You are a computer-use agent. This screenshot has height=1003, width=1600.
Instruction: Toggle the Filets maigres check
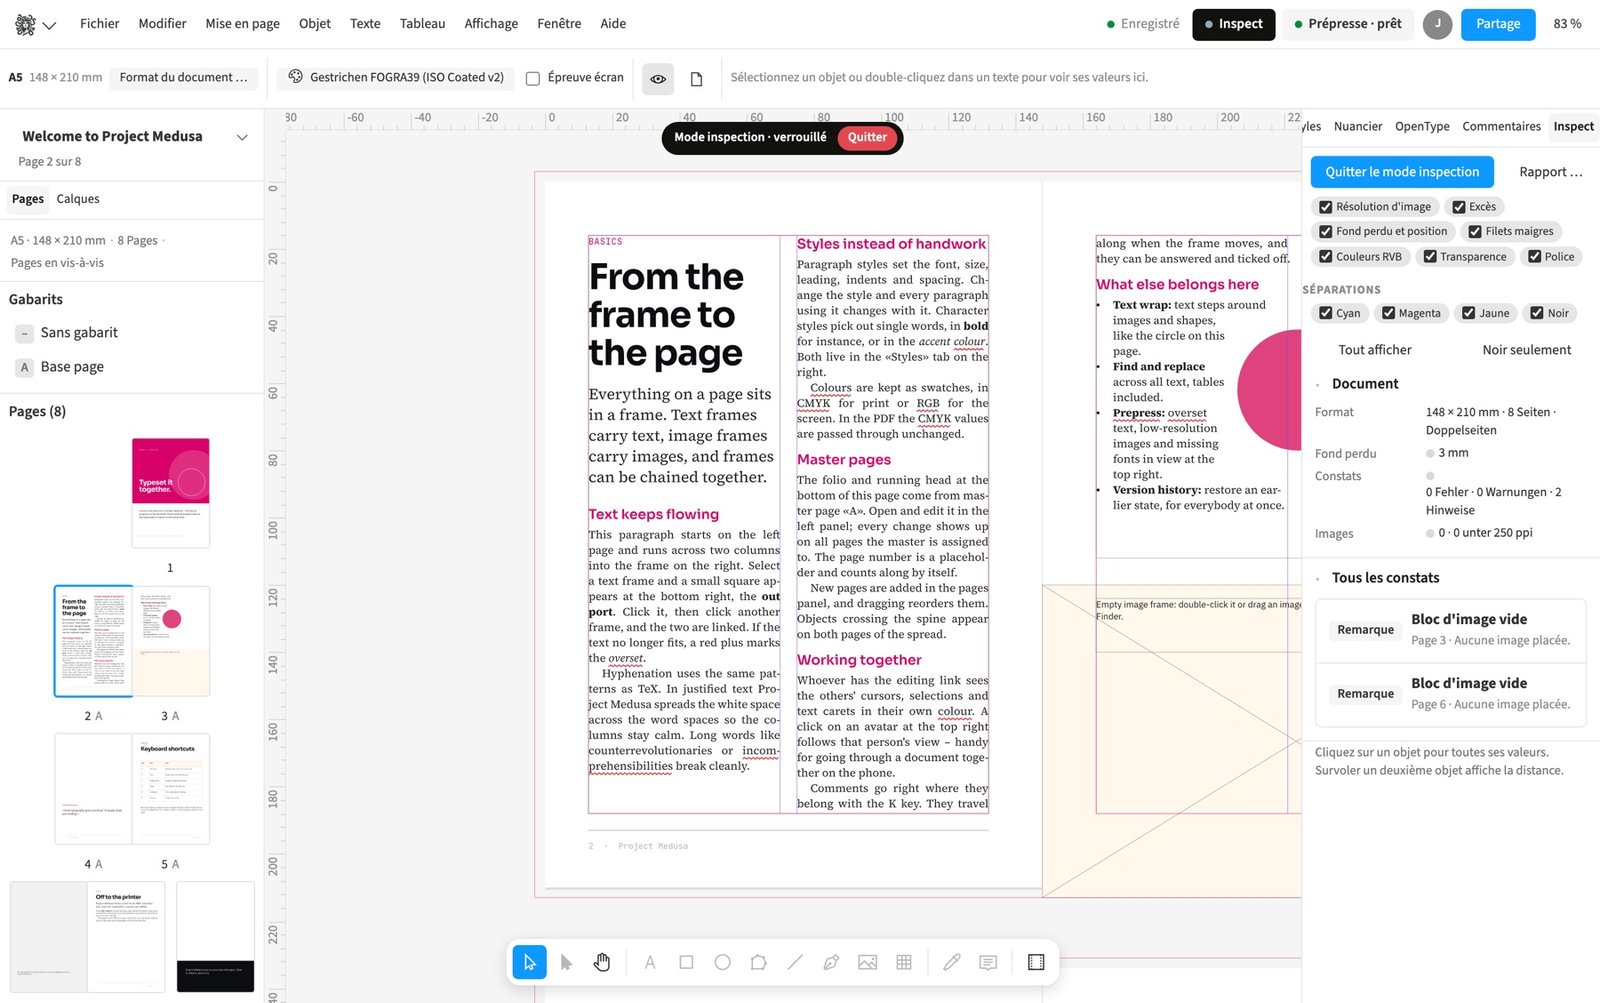tap(1511, 231)
